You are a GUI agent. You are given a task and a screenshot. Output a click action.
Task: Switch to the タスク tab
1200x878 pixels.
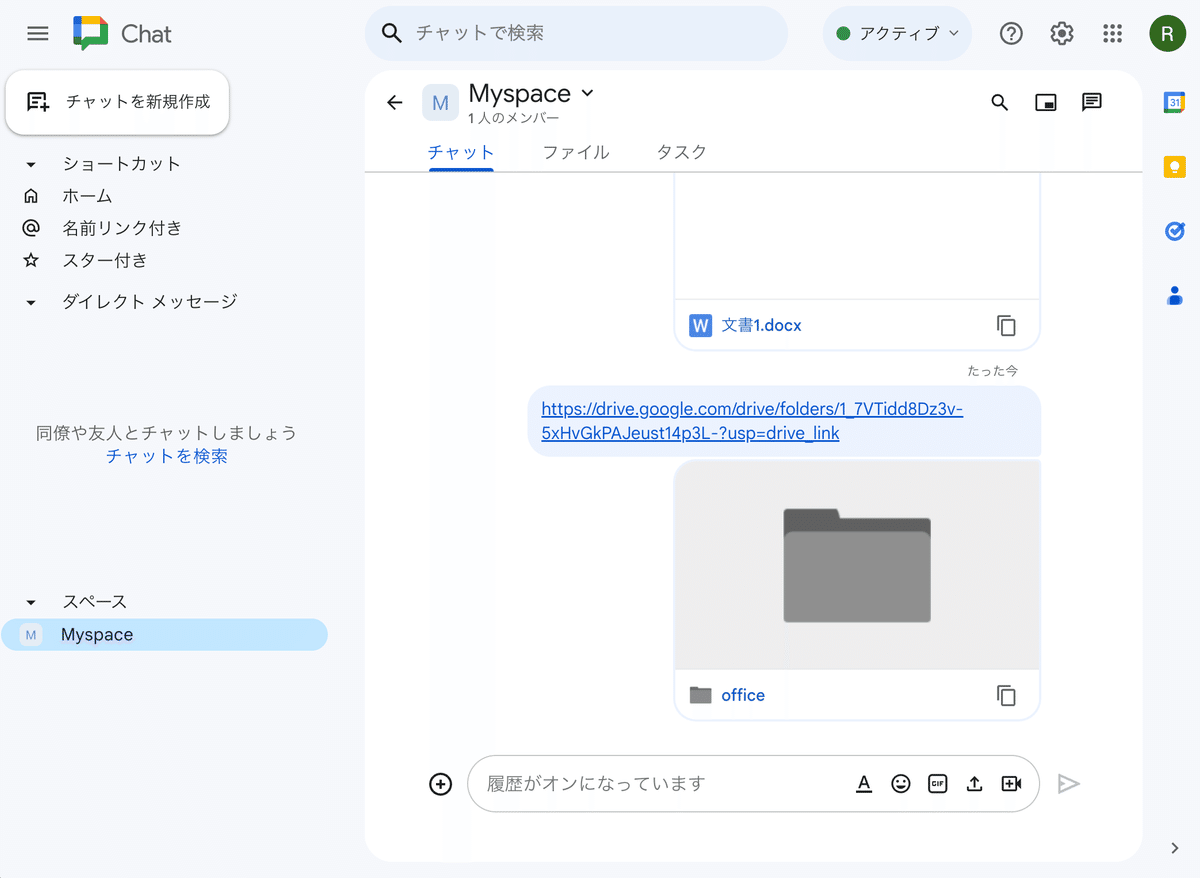coord(682,152)
